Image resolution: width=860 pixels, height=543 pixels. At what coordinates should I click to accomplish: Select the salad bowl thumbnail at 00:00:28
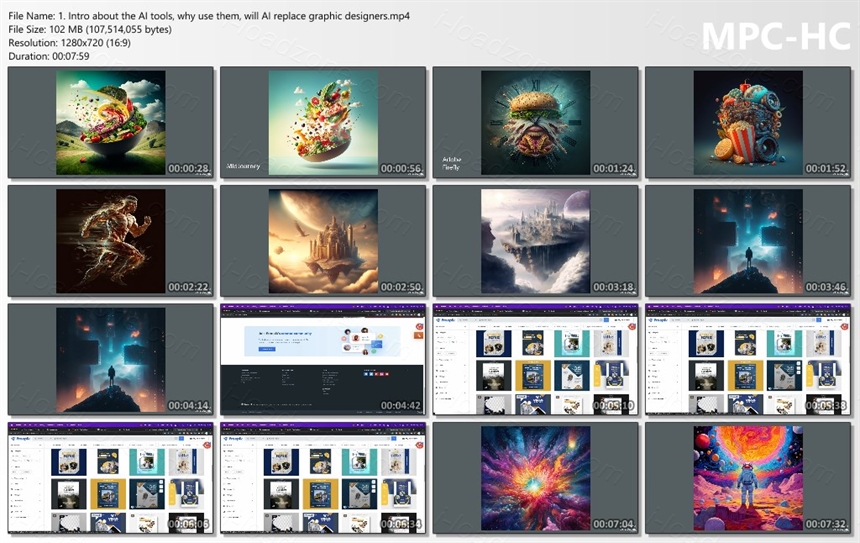coord(111,122)
